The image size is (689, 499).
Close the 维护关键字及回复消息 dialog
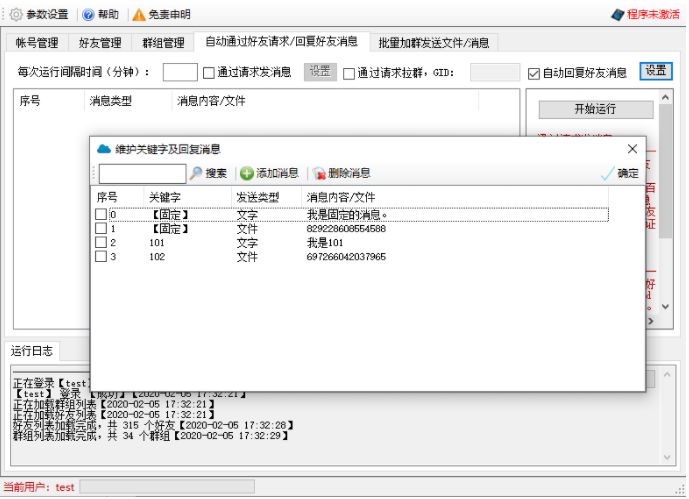(631, 149)
